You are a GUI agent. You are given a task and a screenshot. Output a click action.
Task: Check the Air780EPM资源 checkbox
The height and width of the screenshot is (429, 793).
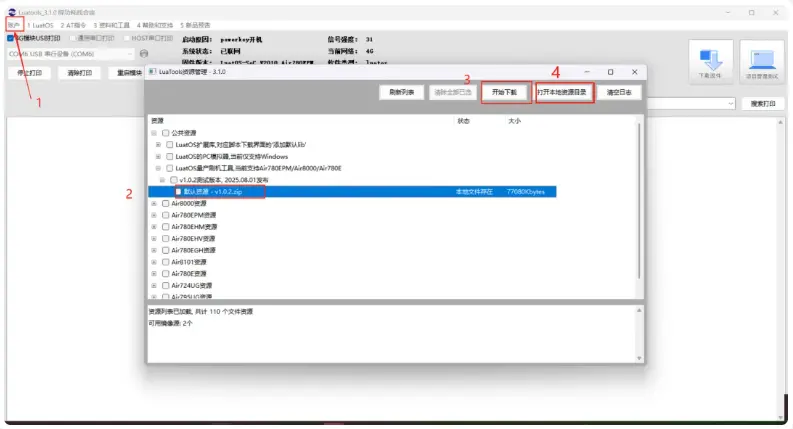165,215
